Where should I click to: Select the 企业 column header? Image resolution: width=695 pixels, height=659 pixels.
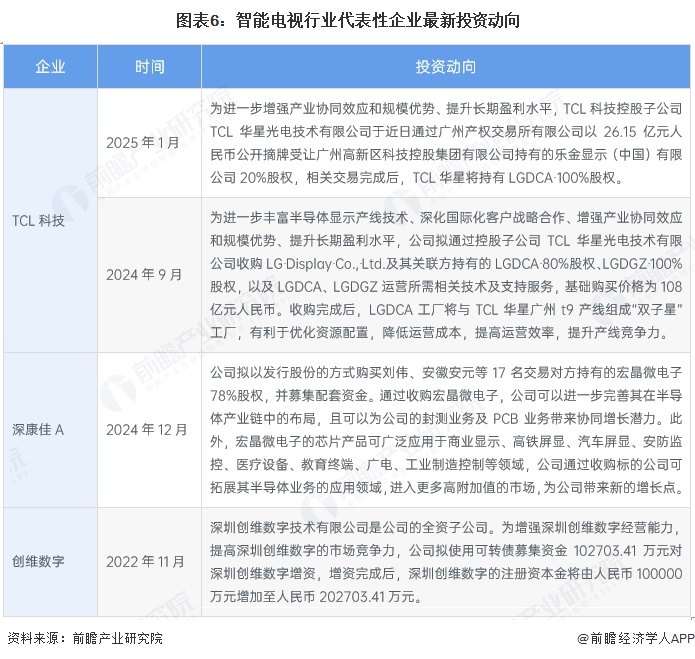click(x=51, y=66)
